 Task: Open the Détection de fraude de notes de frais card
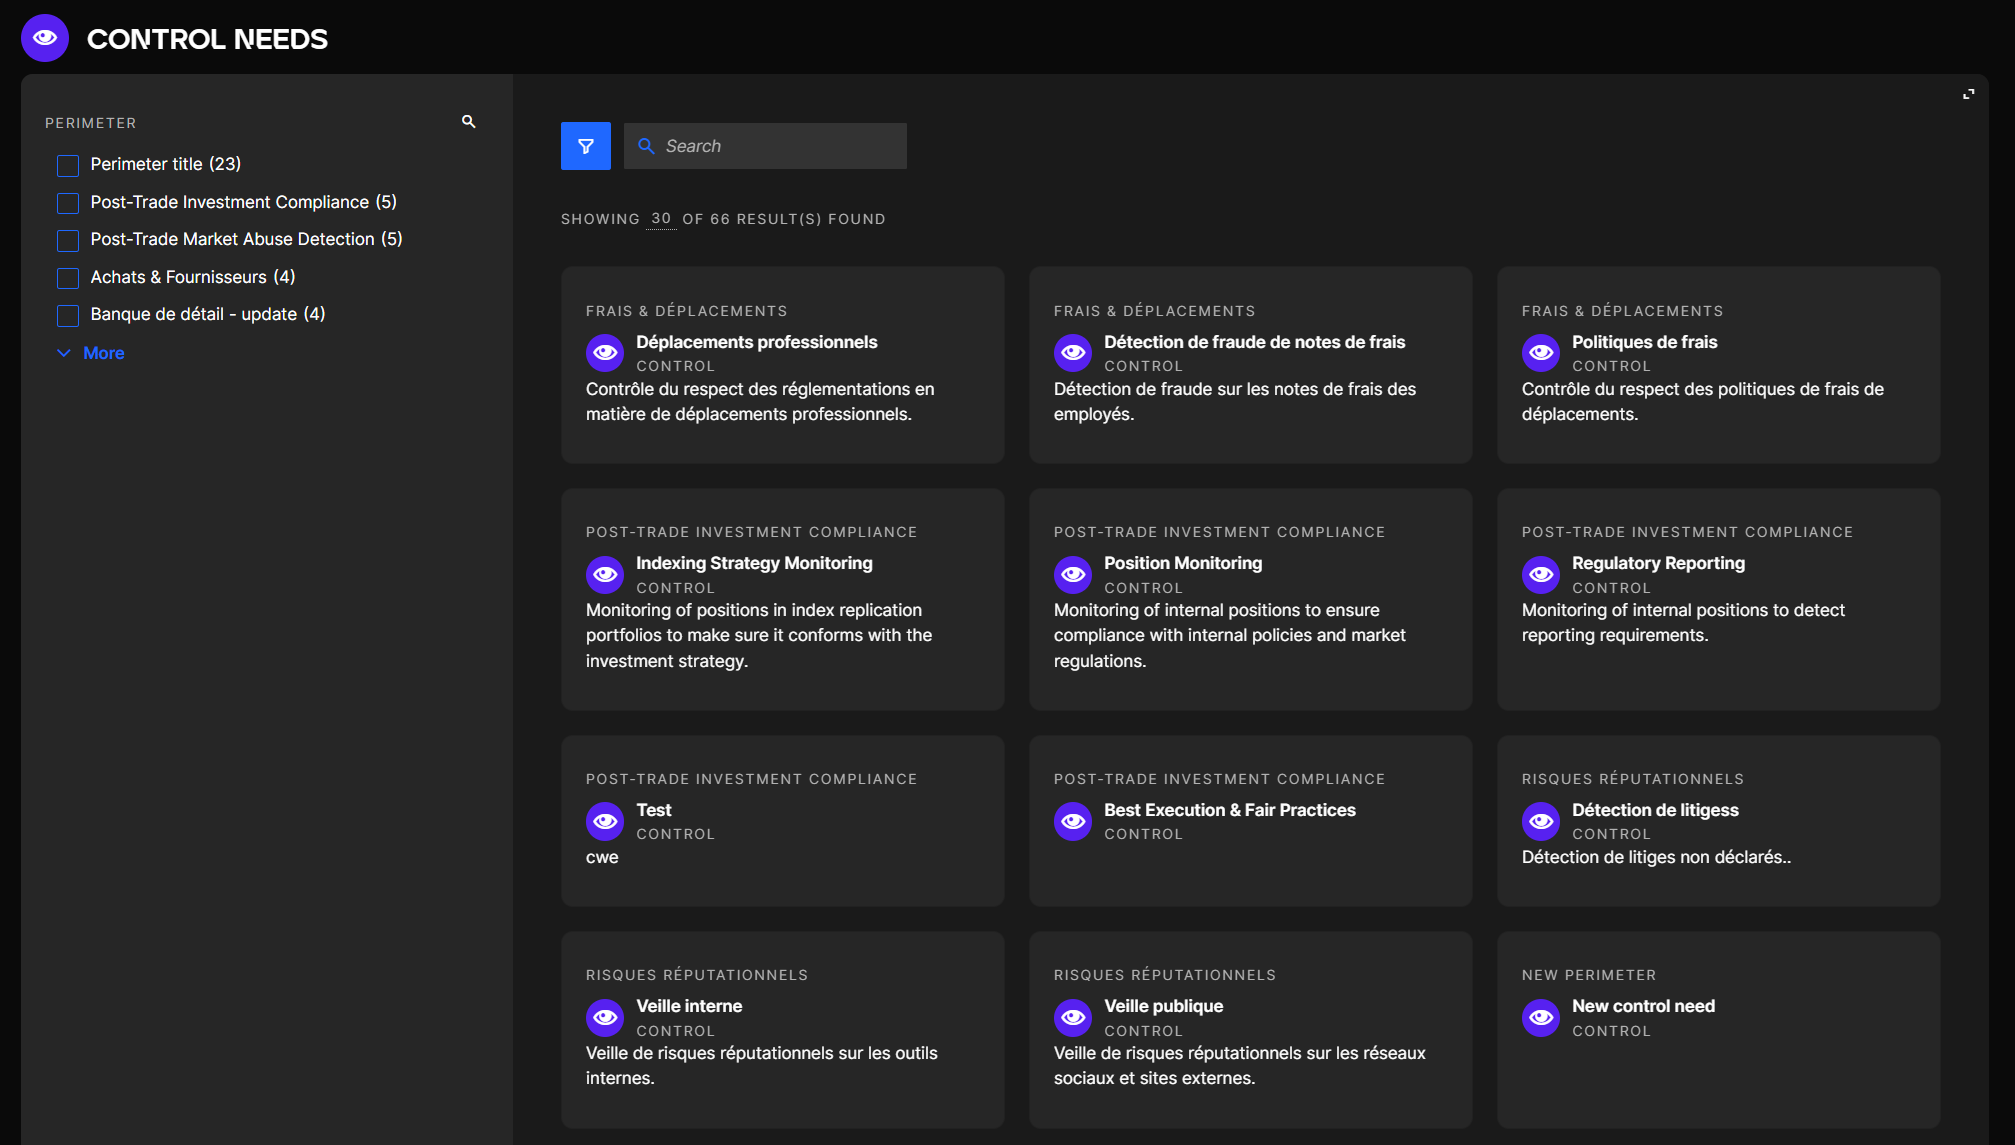pos(1253,342)
